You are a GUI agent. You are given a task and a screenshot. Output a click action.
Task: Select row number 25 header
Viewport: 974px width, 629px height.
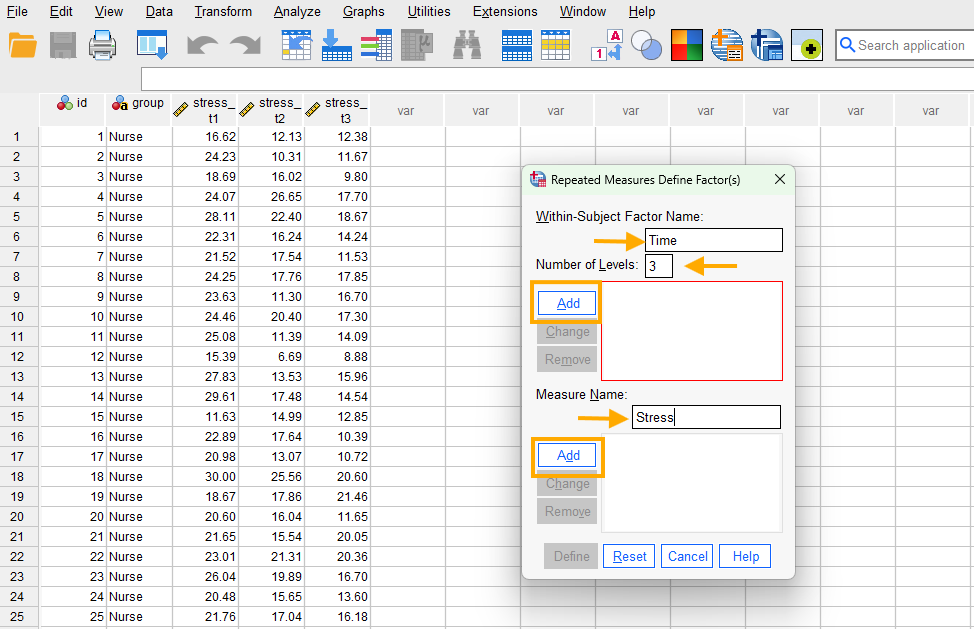(17, 617)
